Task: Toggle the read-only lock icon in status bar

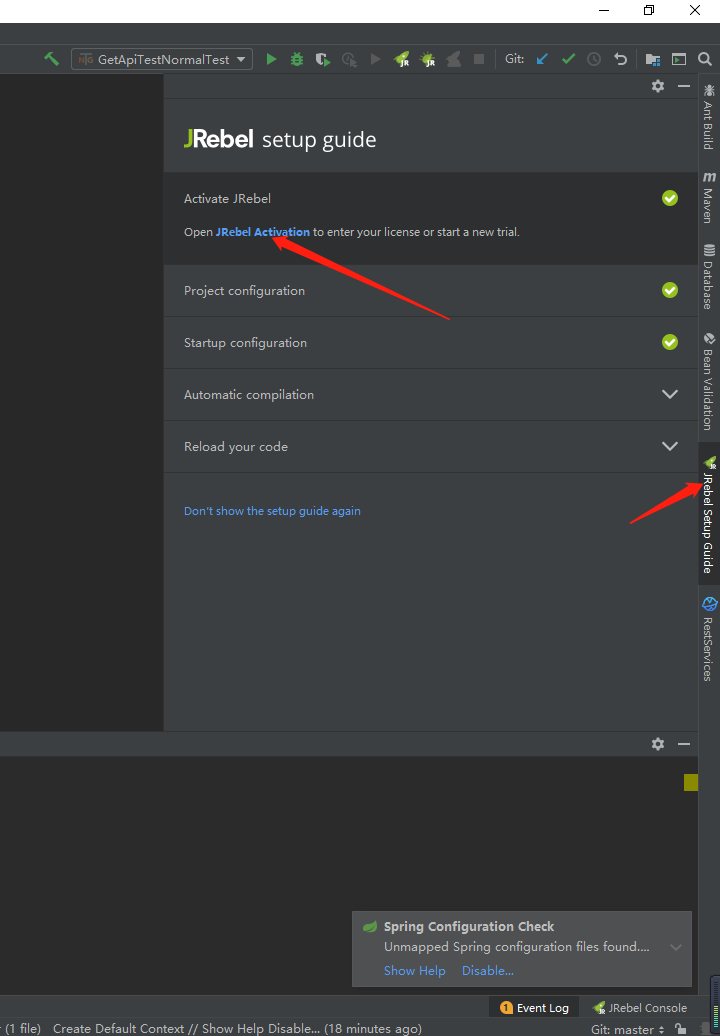Action: coord(680,1029)
